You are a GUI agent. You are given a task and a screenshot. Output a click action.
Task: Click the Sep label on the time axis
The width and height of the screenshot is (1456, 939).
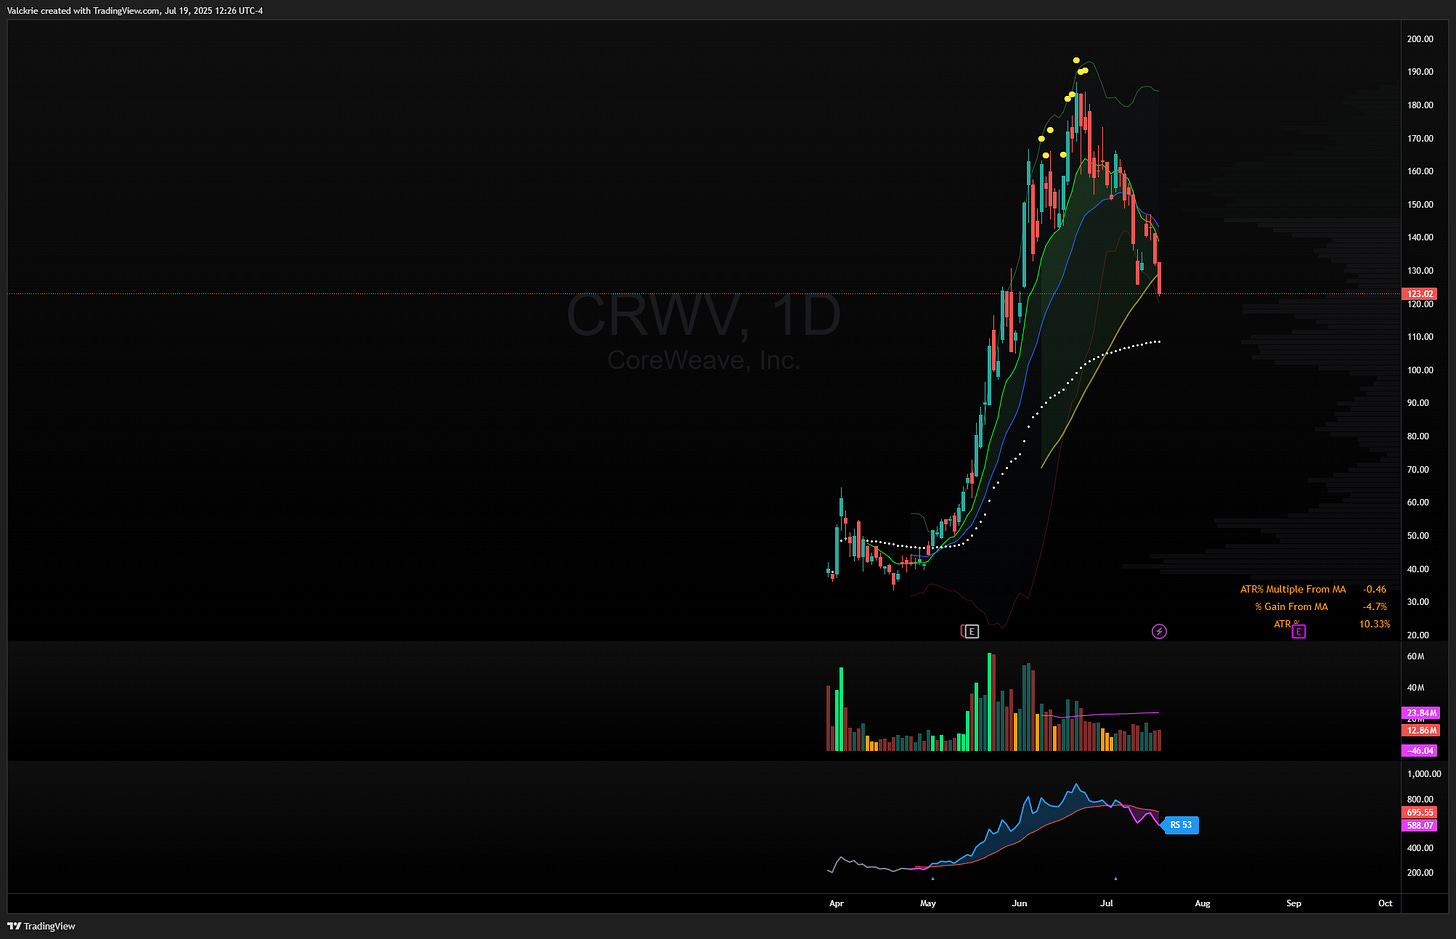point(1294,903)
